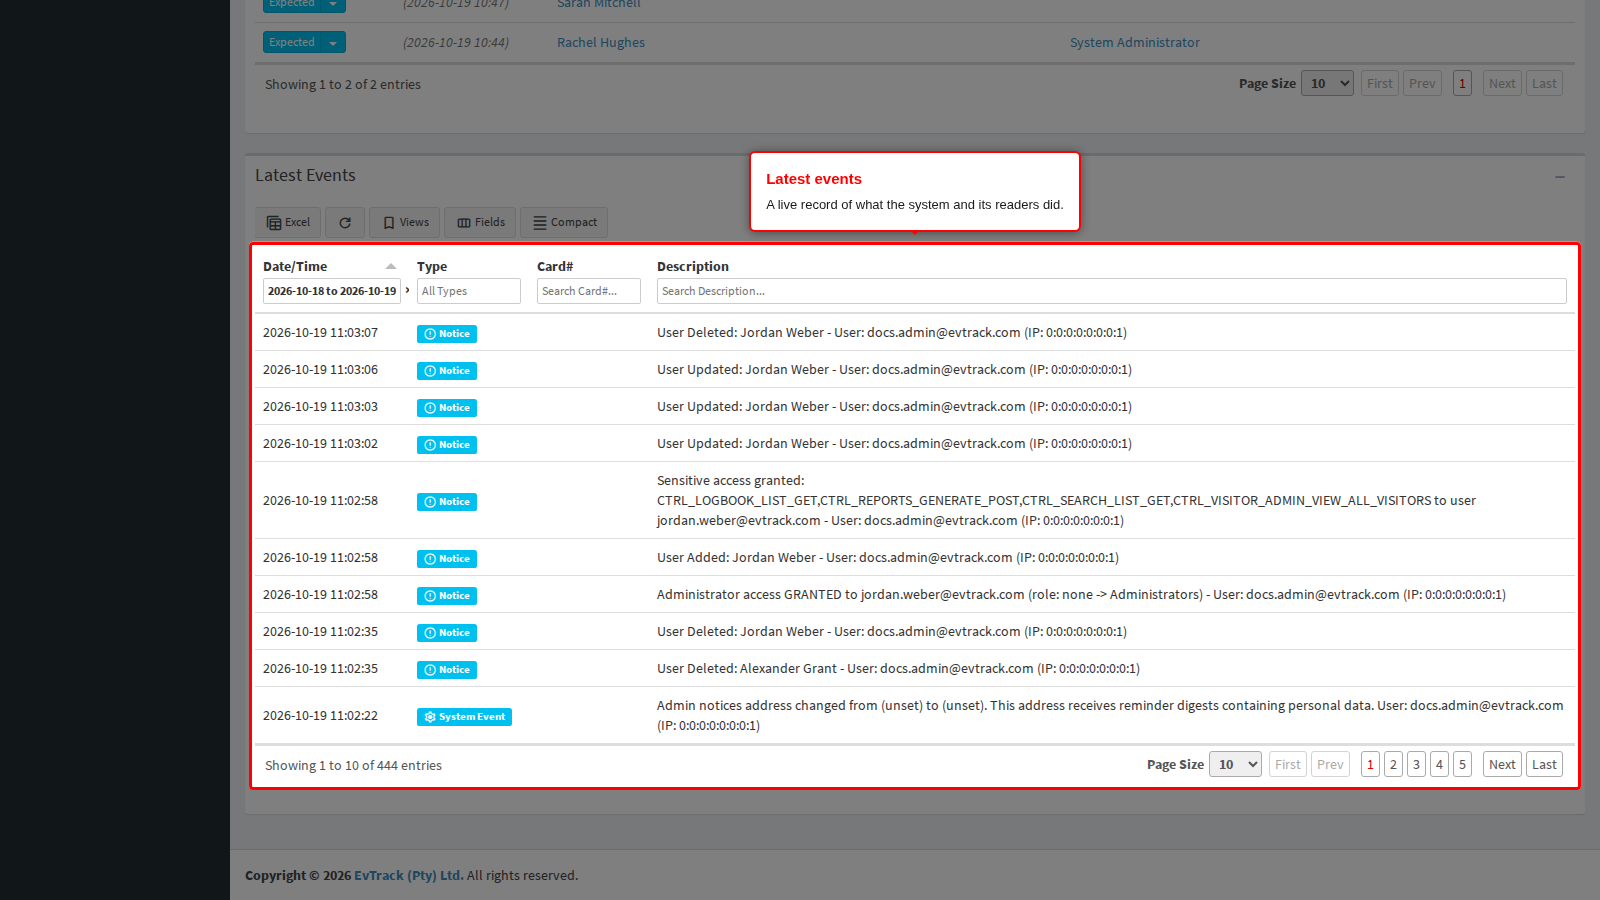The width and height of the screenshot is (1600, 900).
Task: Click the (2026-10-19 10:44) timestamp
Action: click(x=456, y=42)
